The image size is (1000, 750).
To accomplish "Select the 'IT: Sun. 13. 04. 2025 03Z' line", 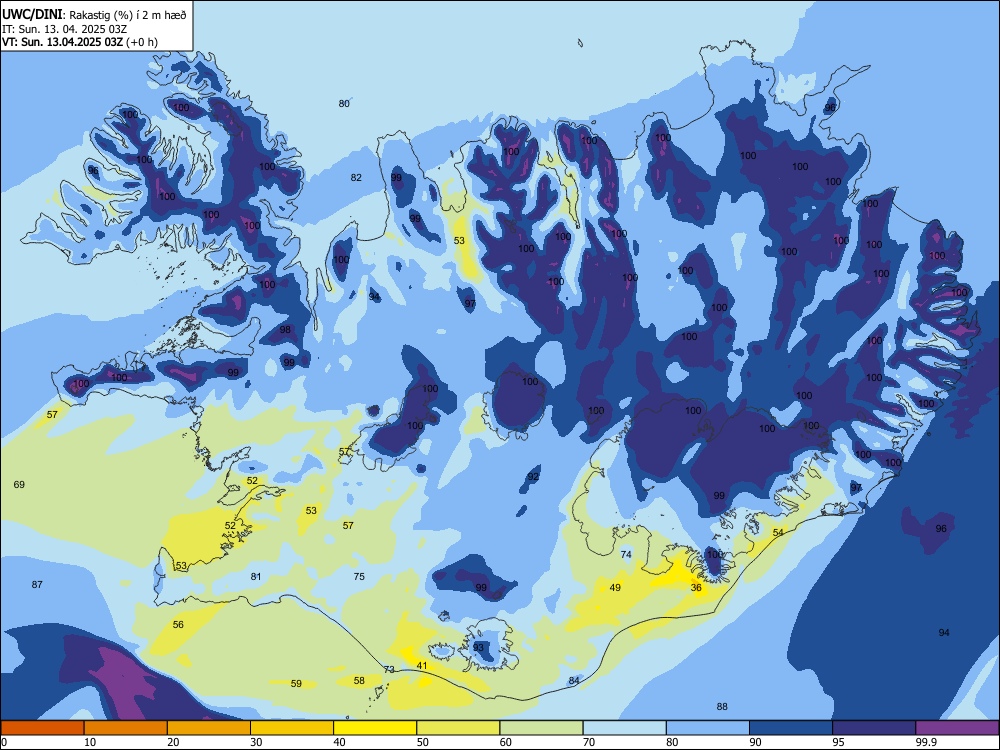I will coord(62,29).
